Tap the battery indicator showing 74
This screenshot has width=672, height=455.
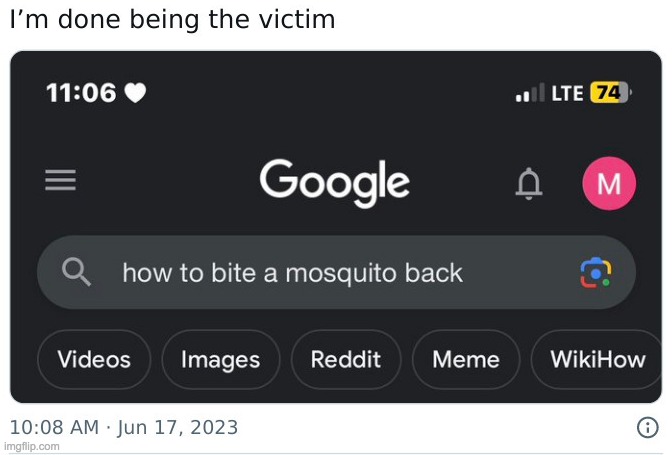pos(611,93)
